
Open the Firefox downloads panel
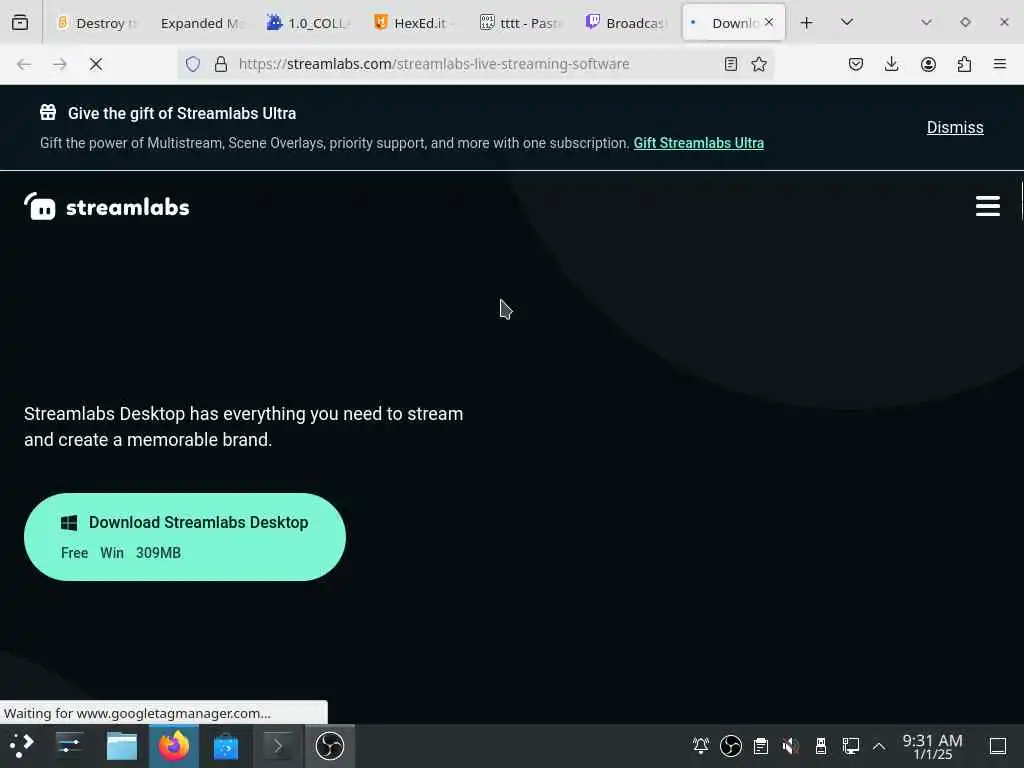pos(891,64)
